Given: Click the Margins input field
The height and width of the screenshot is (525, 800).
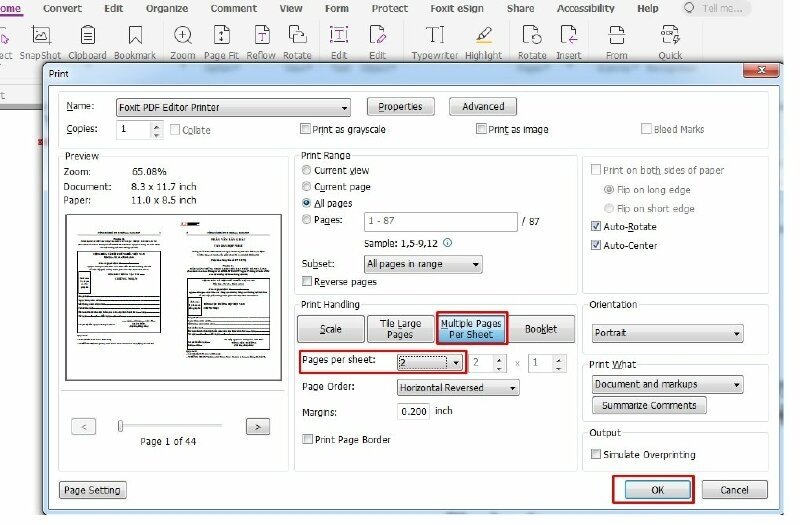Looking at the screenshot, I should [x=413, y=411].
